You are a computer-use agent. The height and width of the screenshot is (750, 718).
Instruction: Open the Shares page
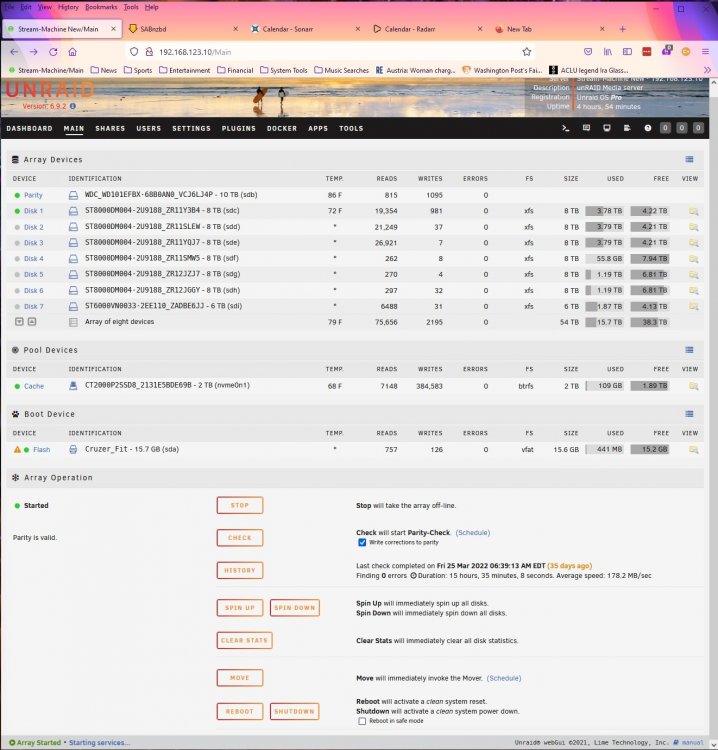(x=110, y=128)
